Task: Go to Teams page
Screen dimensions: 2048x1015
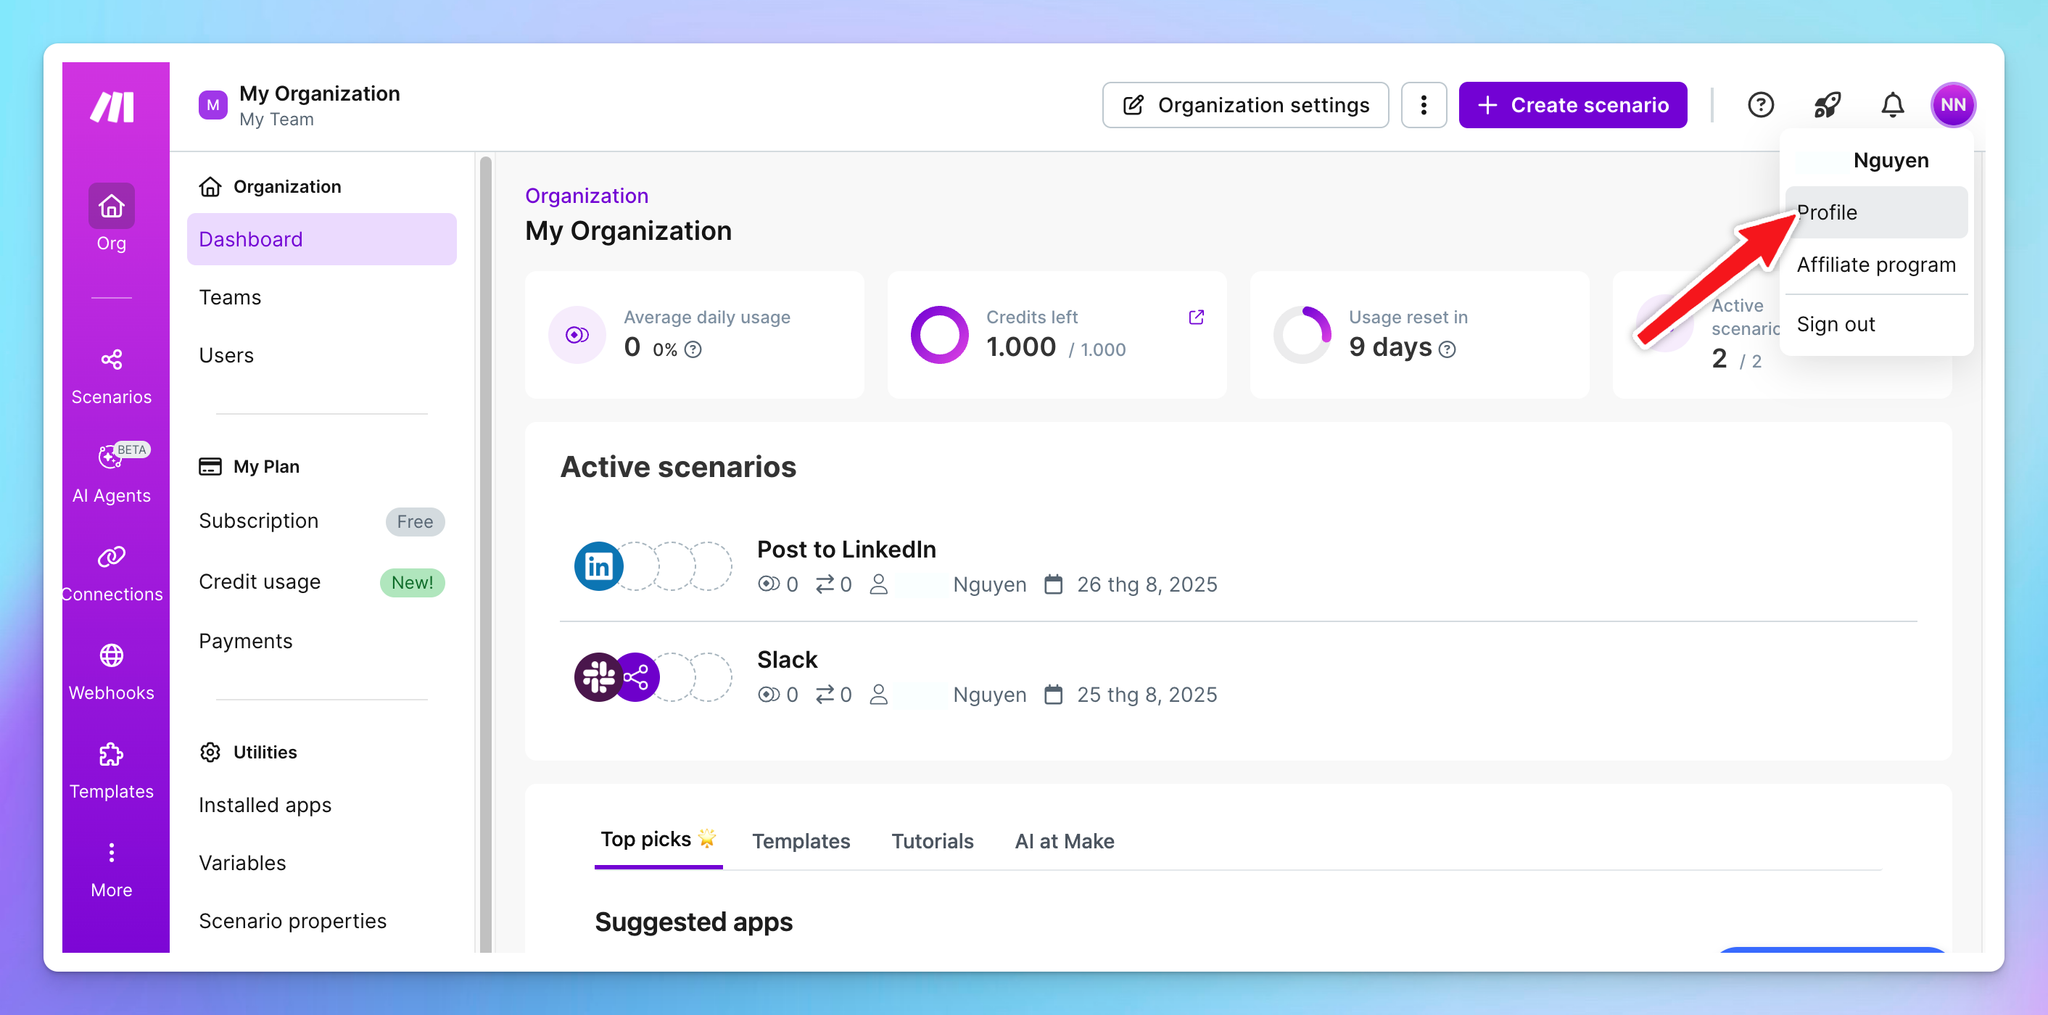Action: click(230, 297)
